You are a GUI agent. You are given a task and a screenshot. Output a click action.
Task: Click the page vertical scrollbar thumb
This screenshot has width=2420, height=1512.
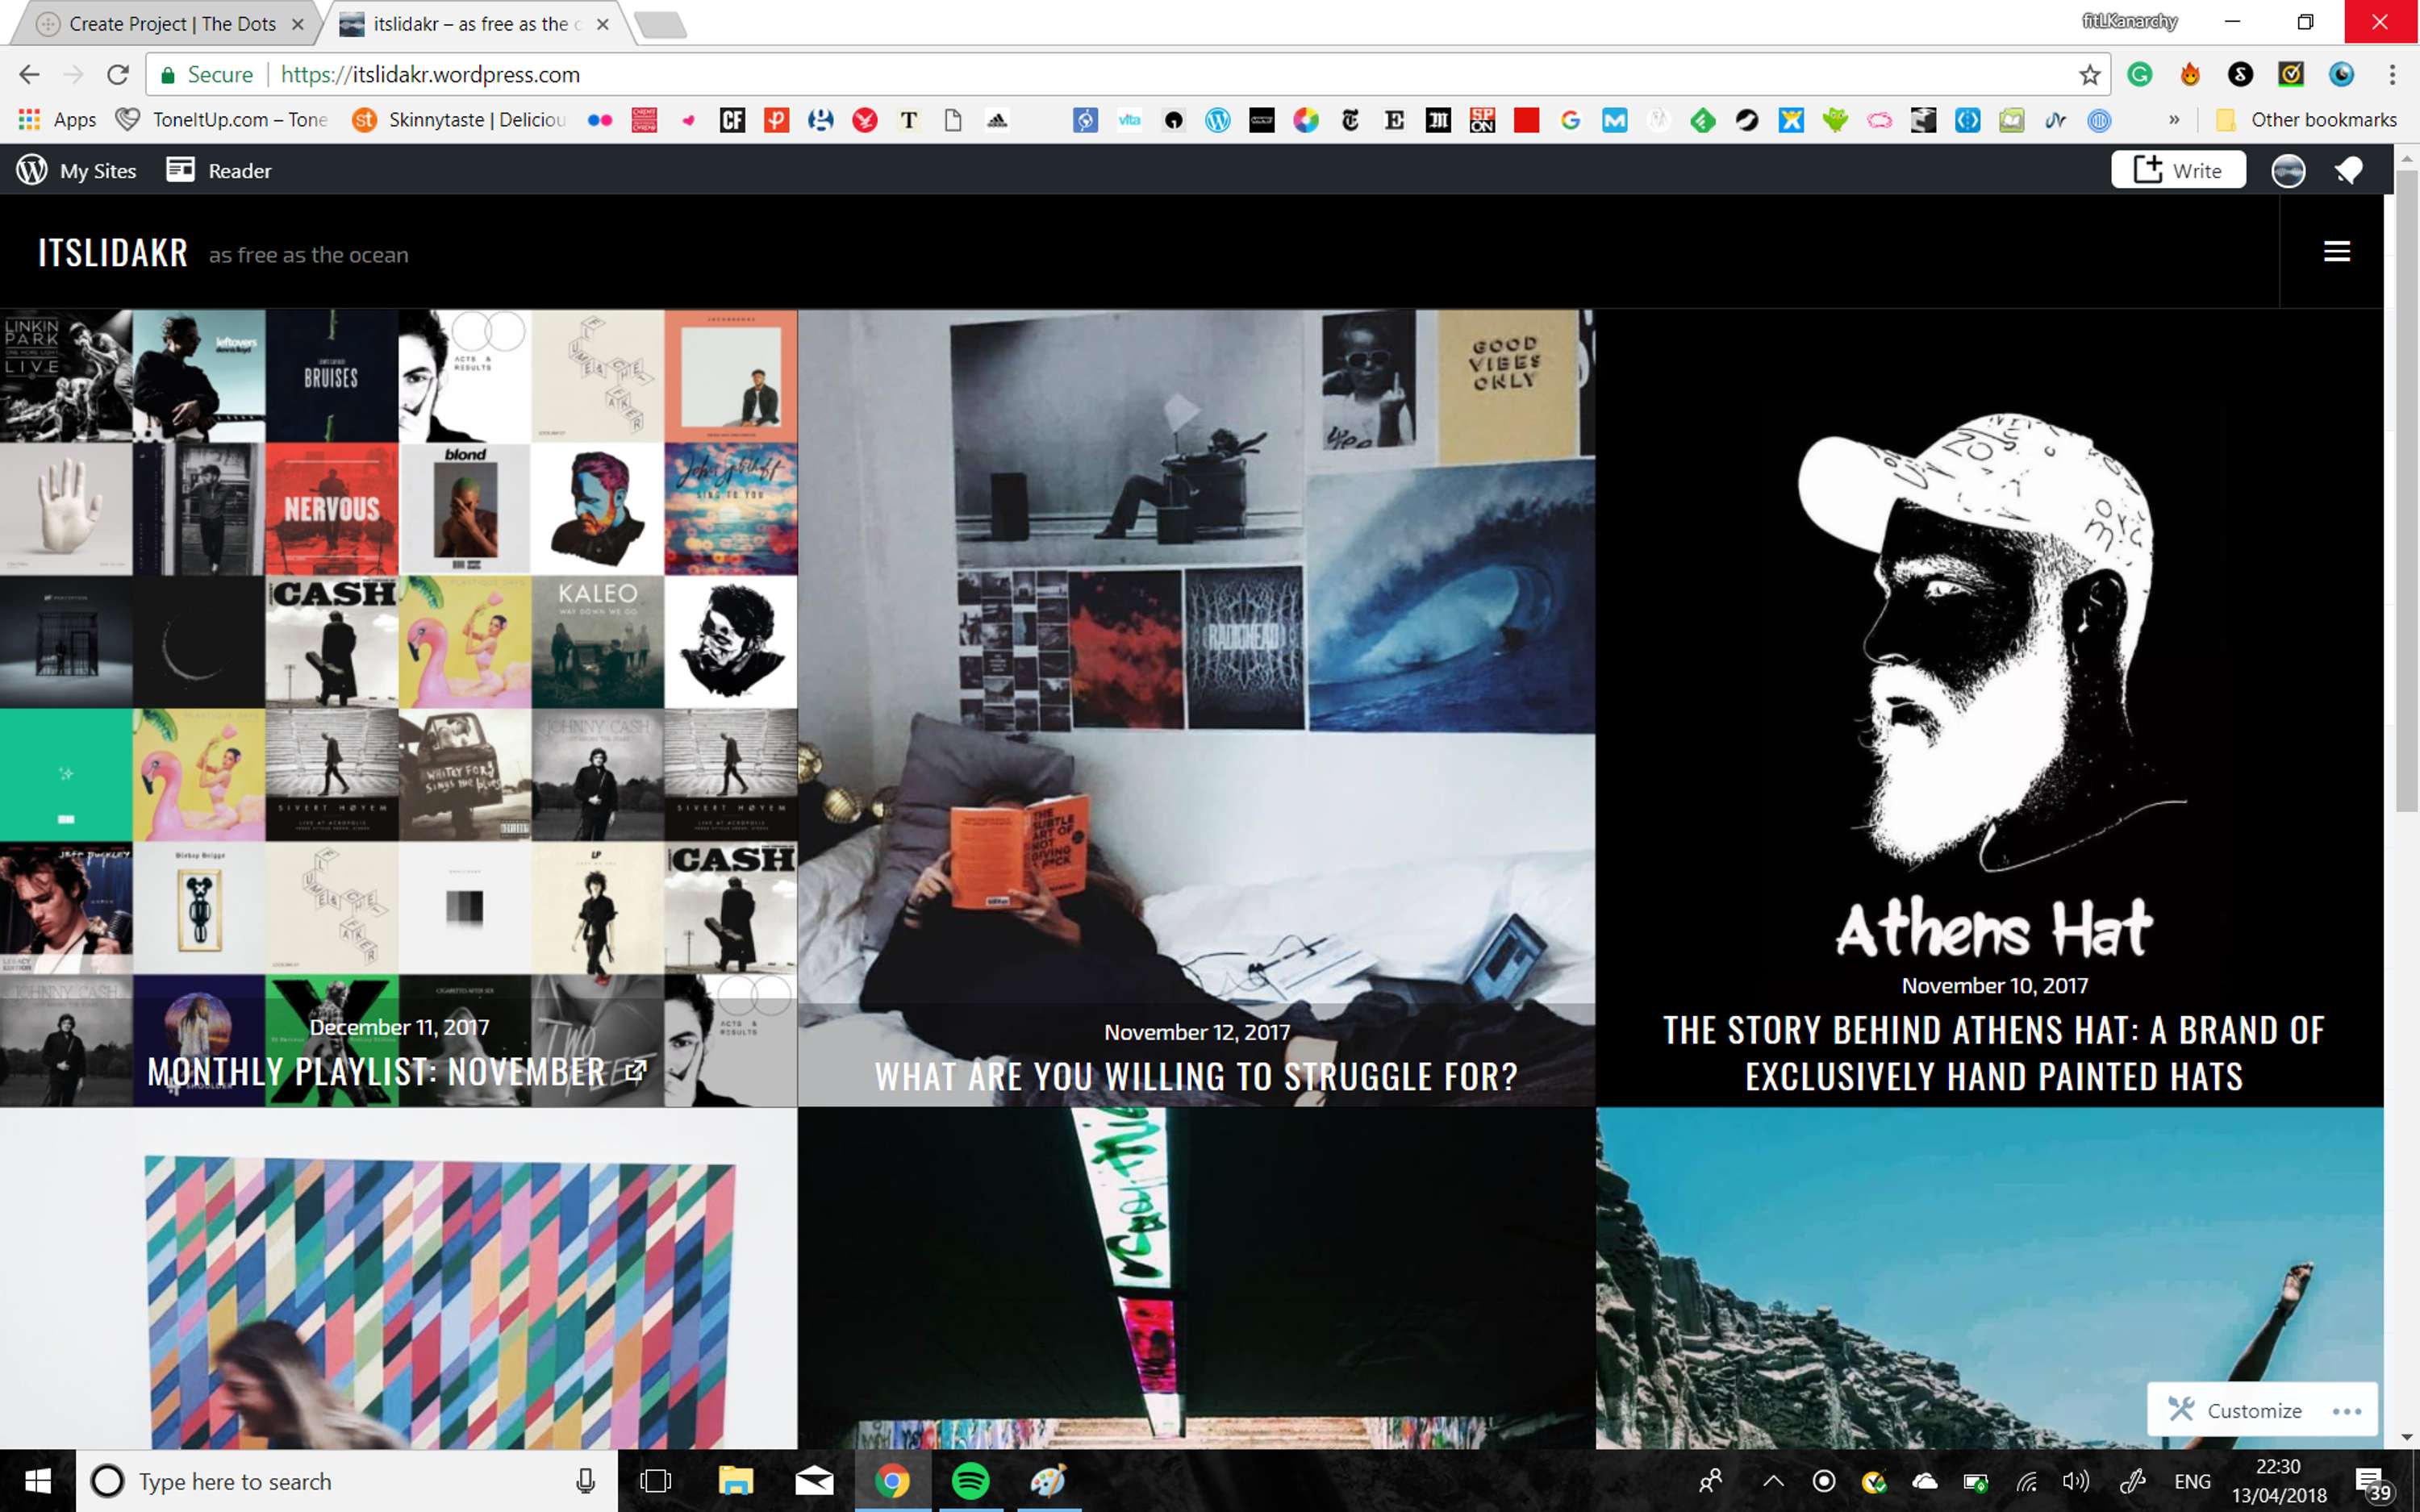[2407, 490]
